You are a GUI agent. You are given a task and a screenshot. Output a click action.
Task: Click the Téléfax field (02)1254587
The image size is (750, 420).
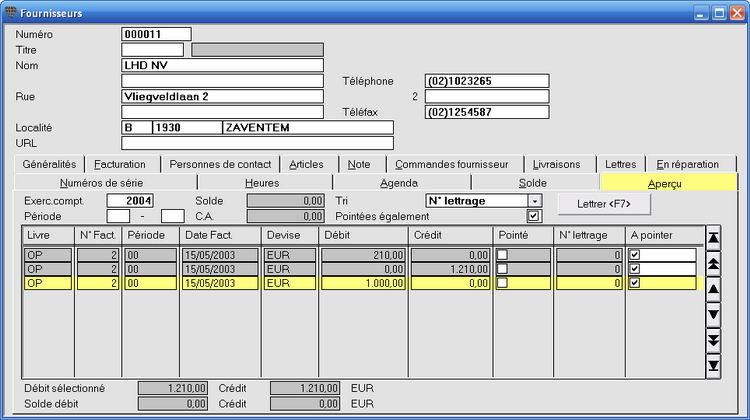487,112
